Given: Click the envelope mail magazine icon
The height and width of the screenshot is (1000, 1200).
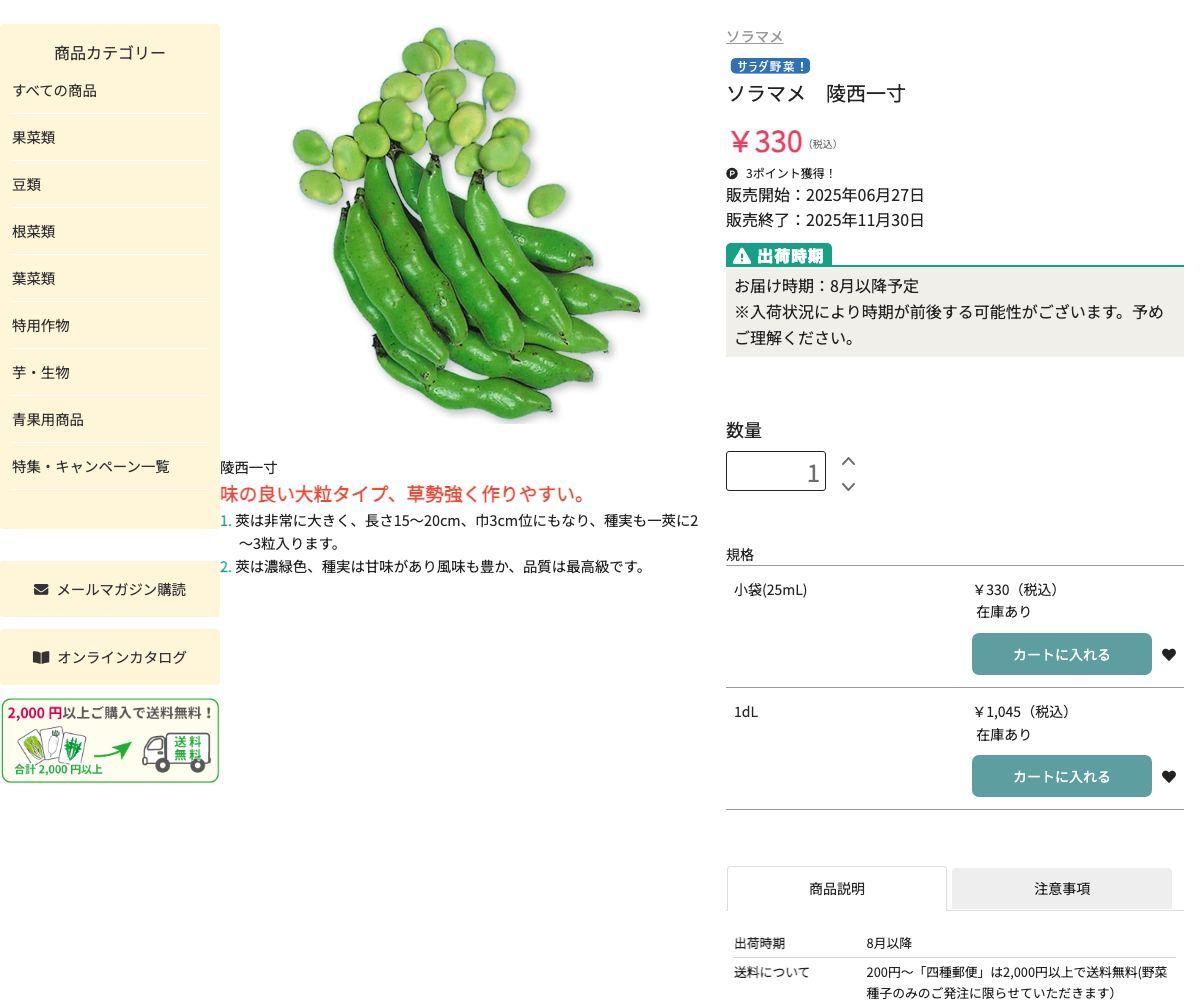Looking at the screenshot, I should pyautogui.click(x=43, y=589).
